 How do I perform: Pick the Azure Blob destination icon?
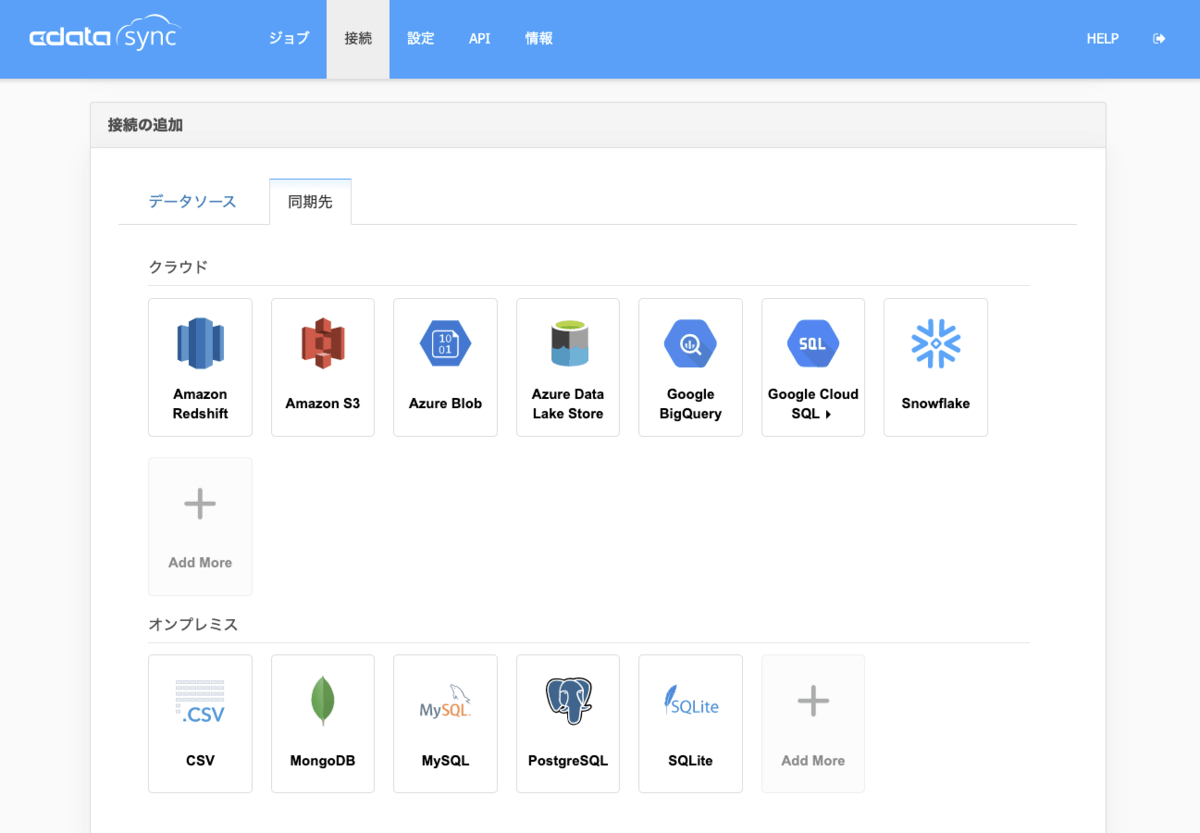coord(445,344)
